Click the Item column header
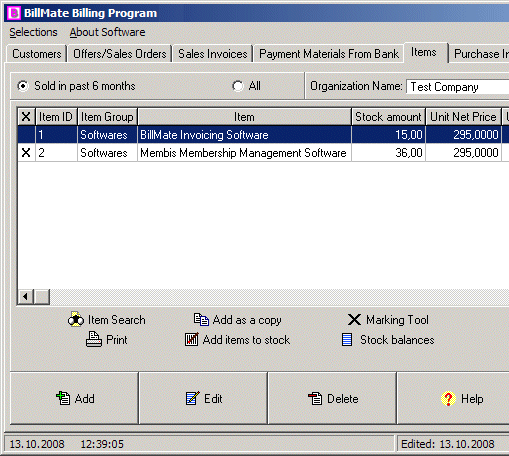Image resolution: width=509 pixels, height=456 pixels. [244, 117]
